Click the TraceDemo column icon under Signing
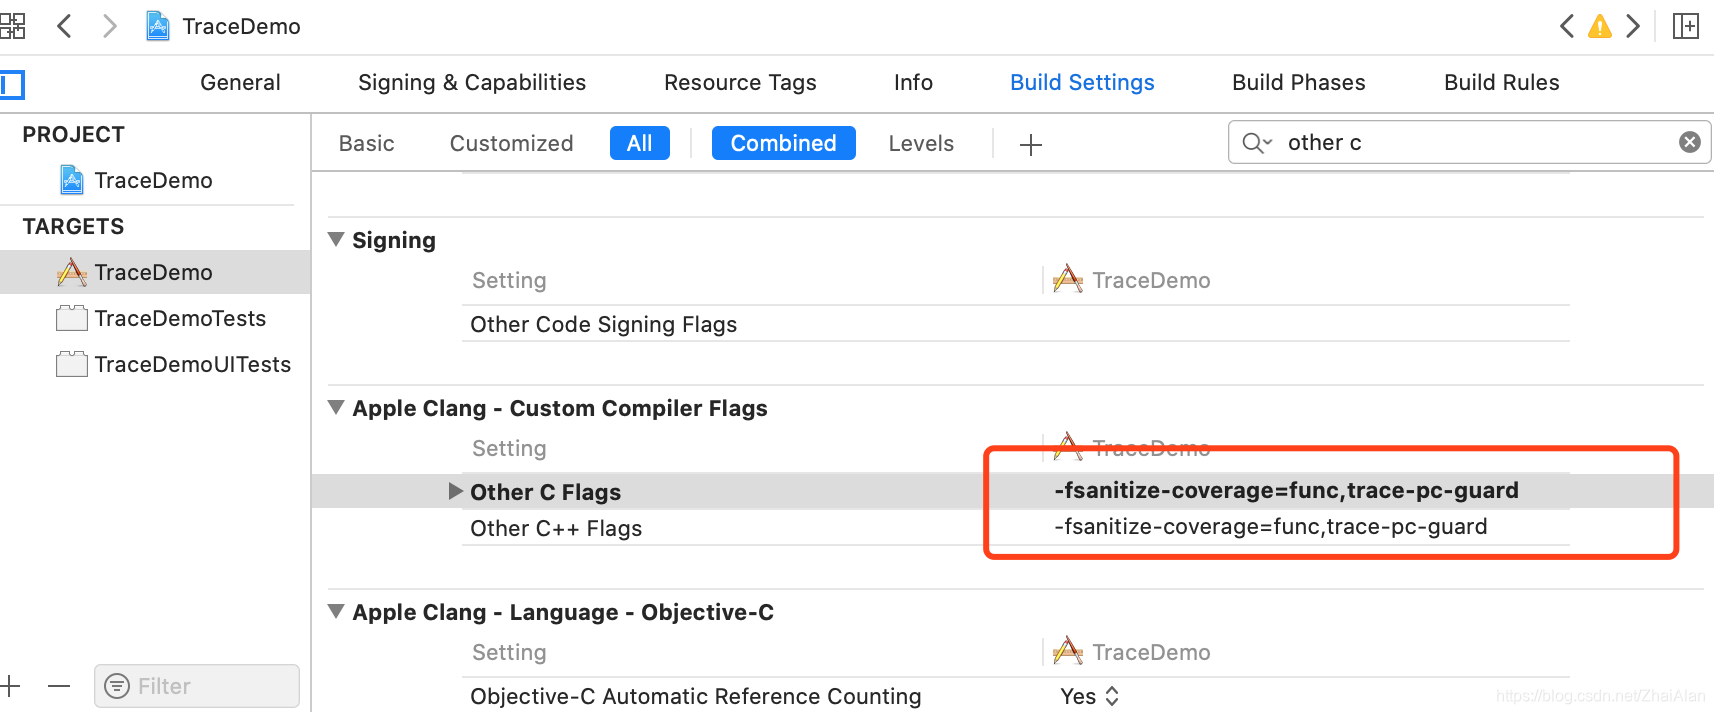1714x714 pixels. click(1068, 280)
